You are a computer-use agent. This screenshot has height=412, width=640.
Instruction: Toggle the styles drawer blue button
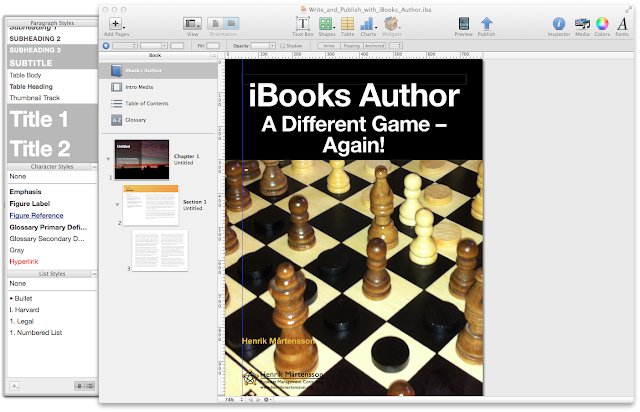point(106,46)
